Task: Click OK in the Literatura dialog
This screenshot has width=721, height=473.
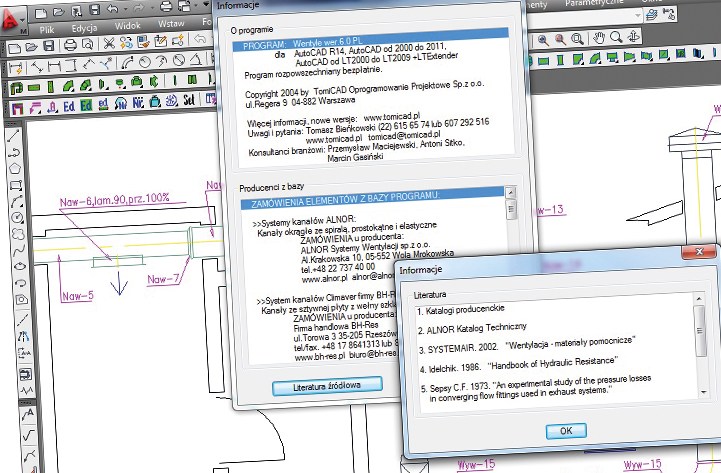Action: tap(566, 431)
